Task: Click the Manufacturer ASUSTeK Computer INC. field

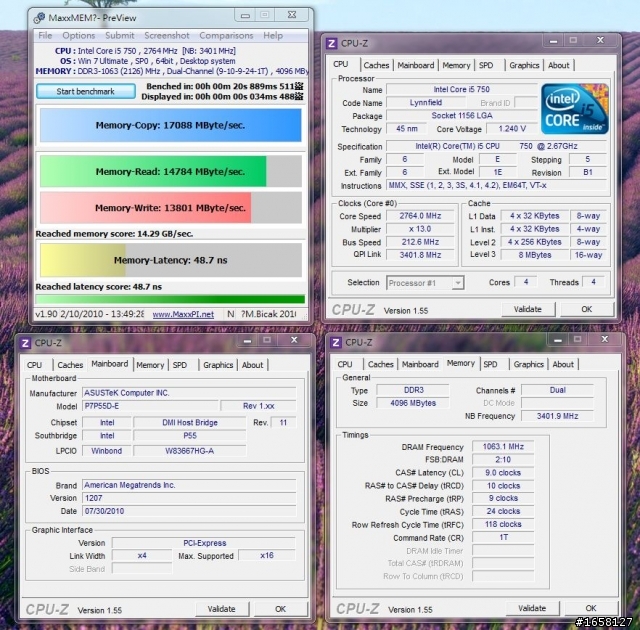Action: click(189, 393)
